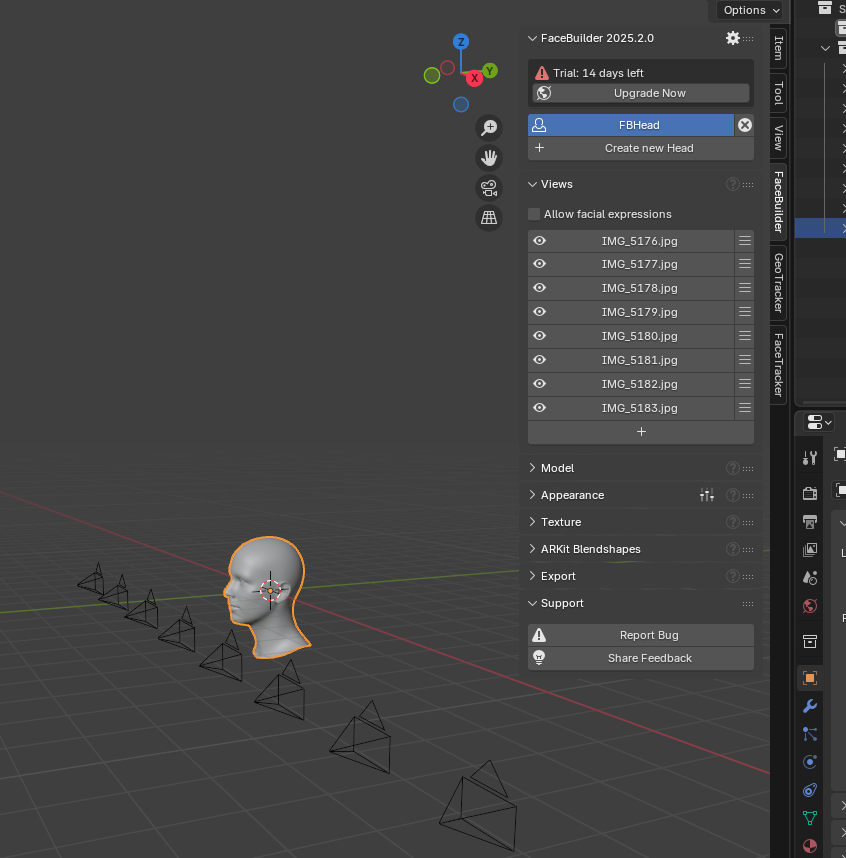
Task: Toggle camera view icon in viewport
Action: 489,188
